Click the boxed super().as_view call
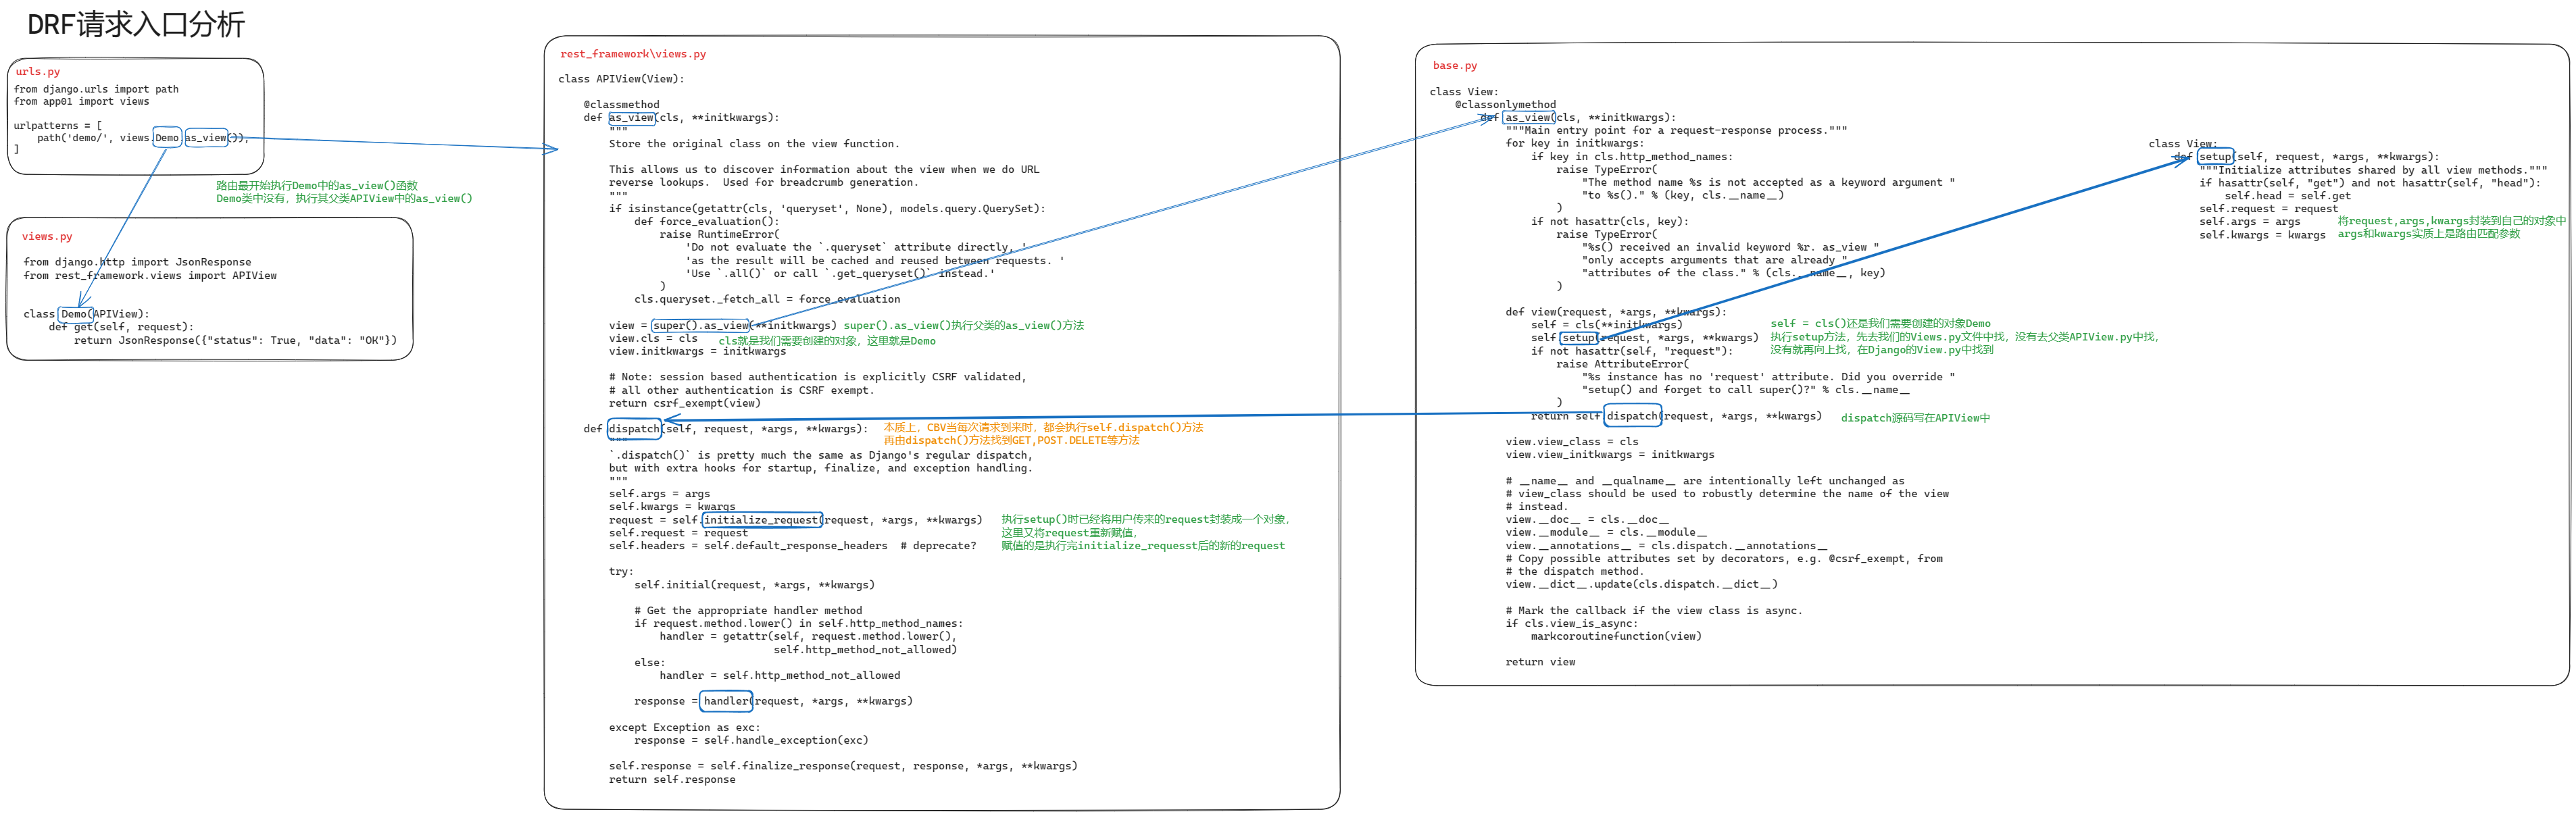The width and height of the screenshot is (2576, 816). tap(700, 326)
